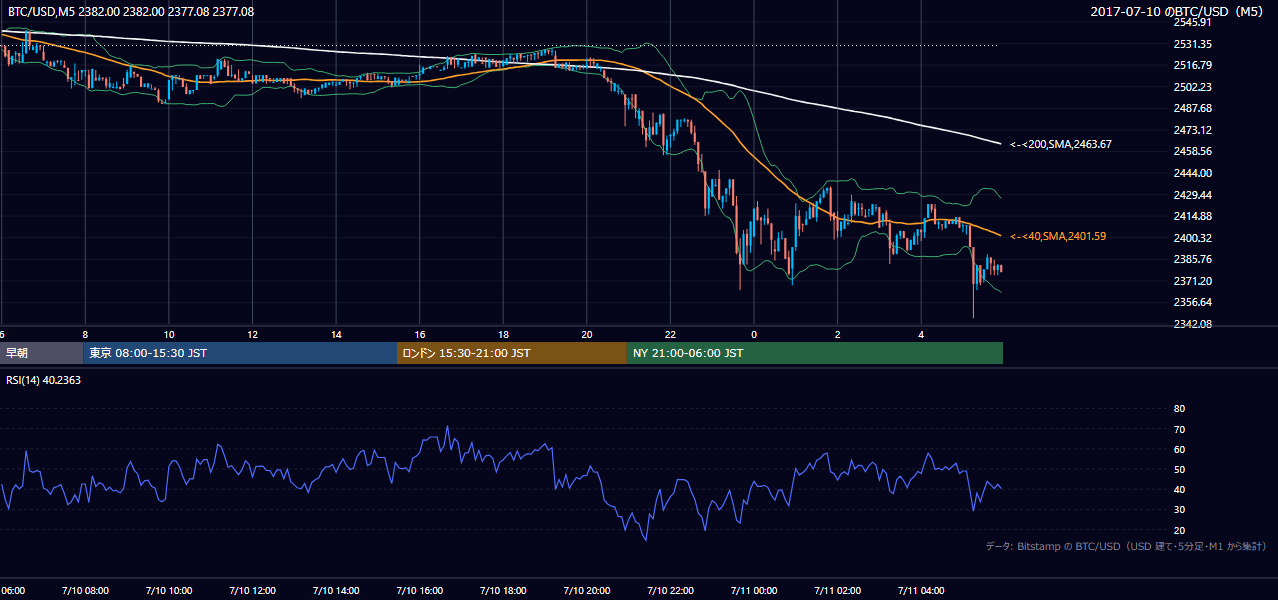Click hour label 16 on price chart axis

tap(420, 334)
